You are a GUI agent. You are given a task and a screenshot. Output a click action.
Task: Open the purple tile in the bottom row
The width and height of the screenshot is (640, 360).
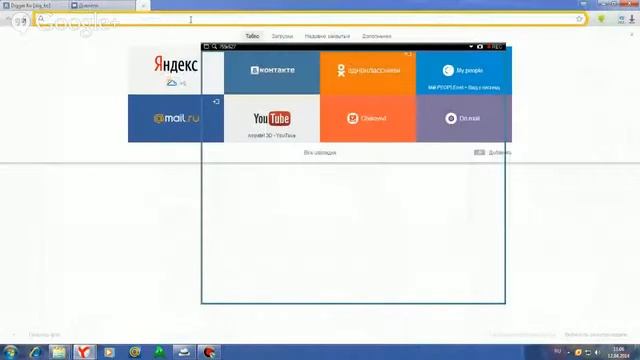pyautogui.click(x=464, y=118)
